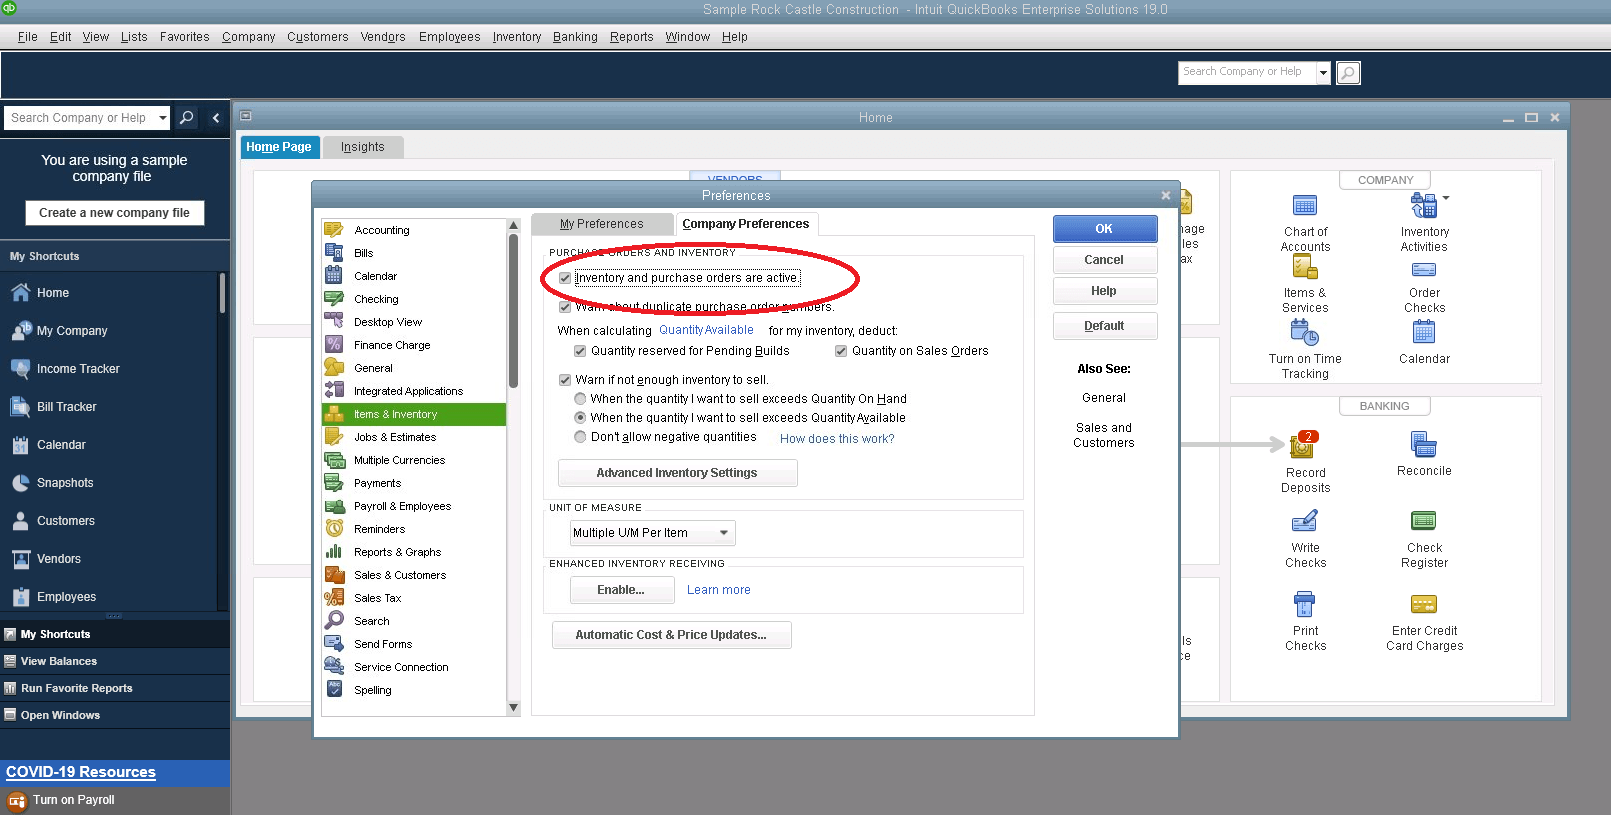Toggle Inventory and purchase orders are active checkbox
This screenshot has width=1611, height=815.
tap(565, 278)
